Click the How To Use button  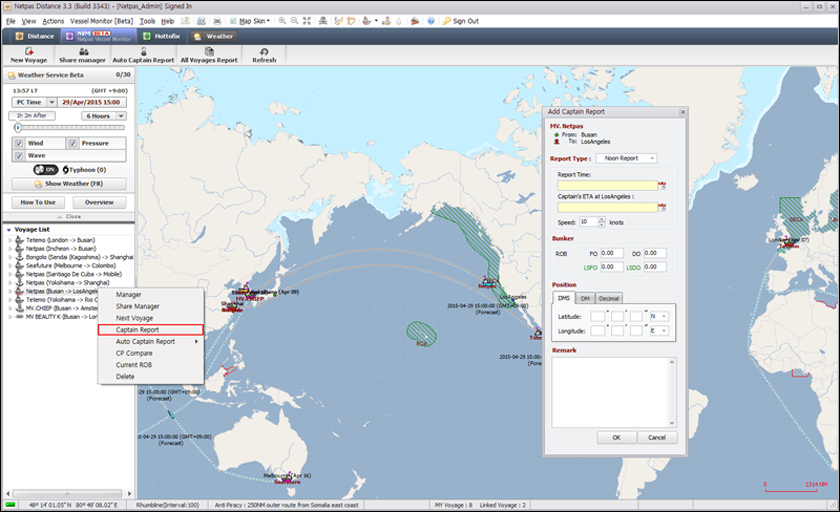38,202
